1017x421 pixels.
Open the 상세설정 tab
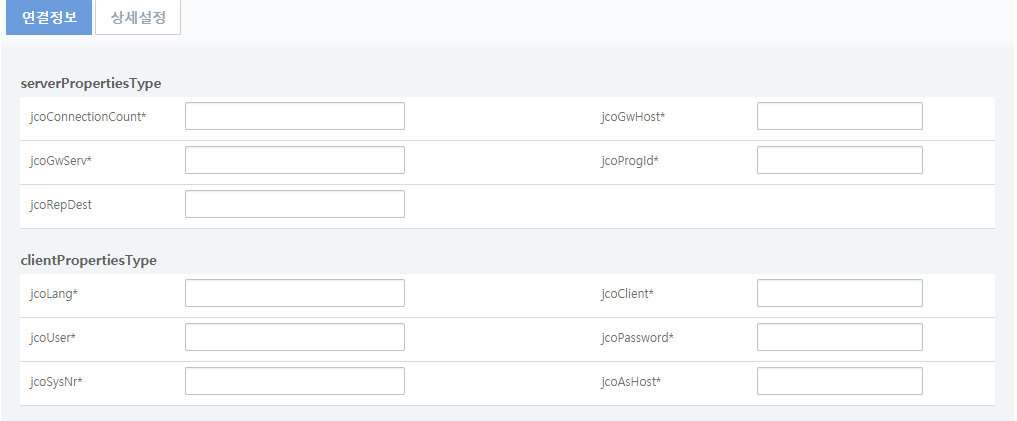point(138,17)
